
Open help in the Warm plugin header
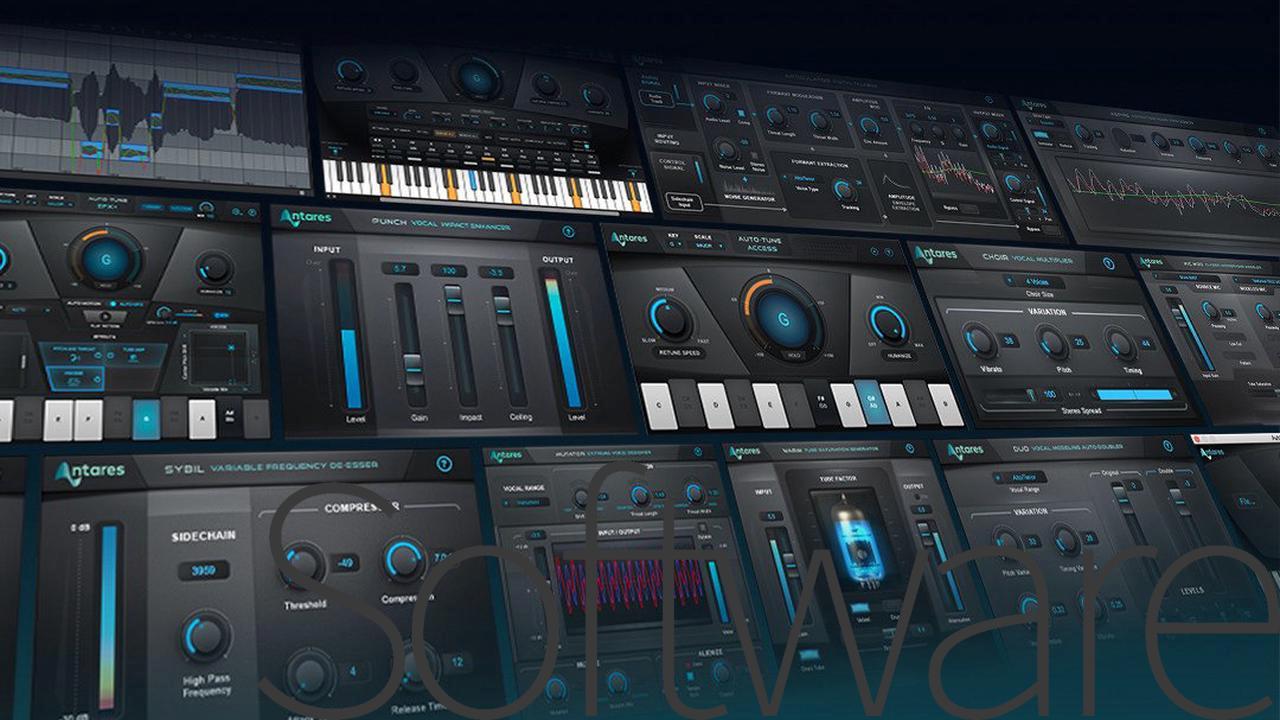909,449
